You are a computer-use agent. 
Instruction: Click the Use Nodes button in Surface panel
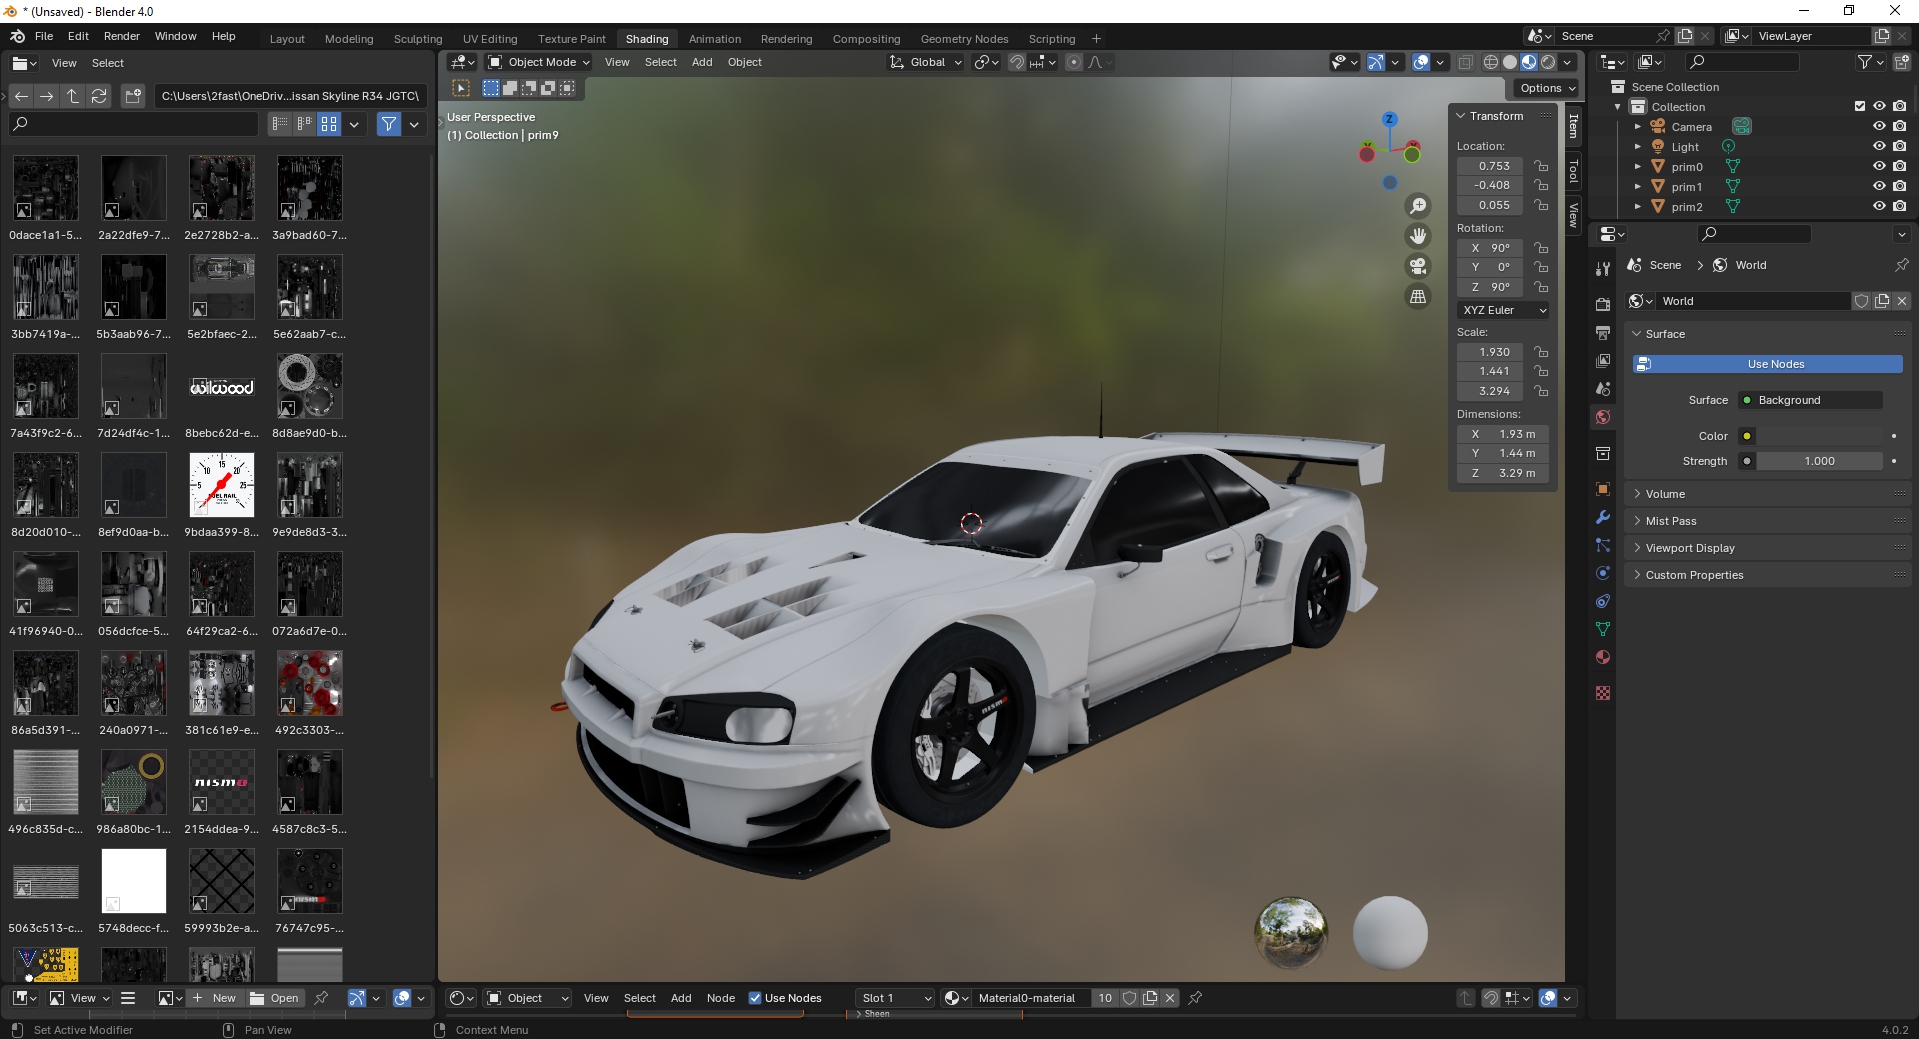point(1767,364)
